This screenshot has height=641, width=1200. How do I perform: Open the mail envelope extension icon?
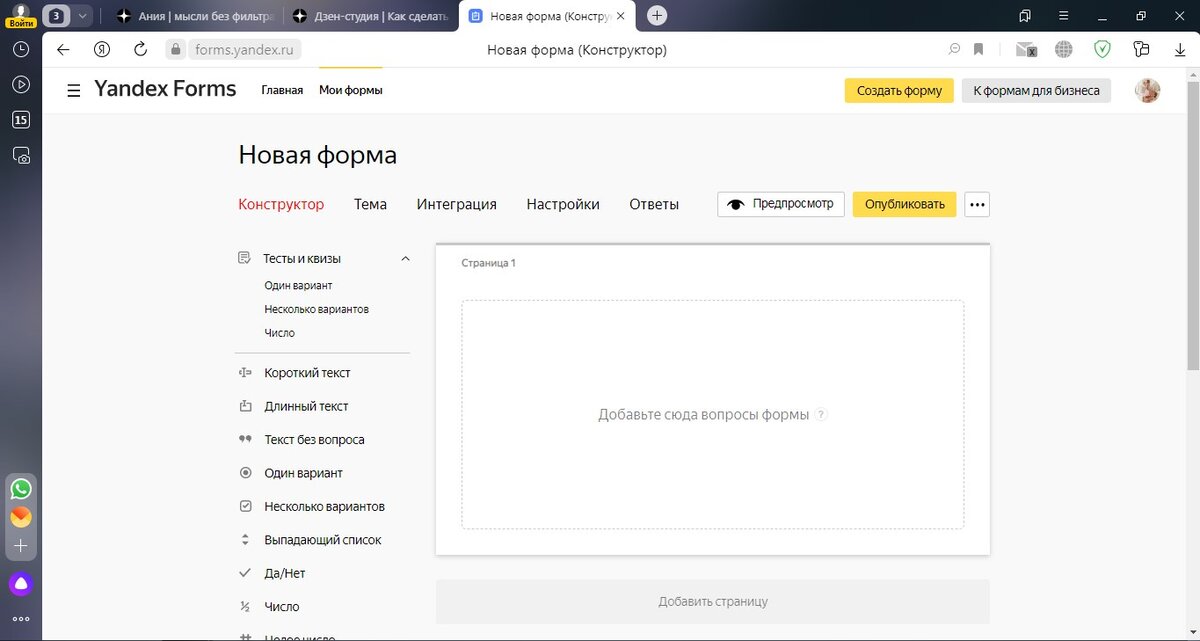pyautogui.click(x=1025, y=50)
